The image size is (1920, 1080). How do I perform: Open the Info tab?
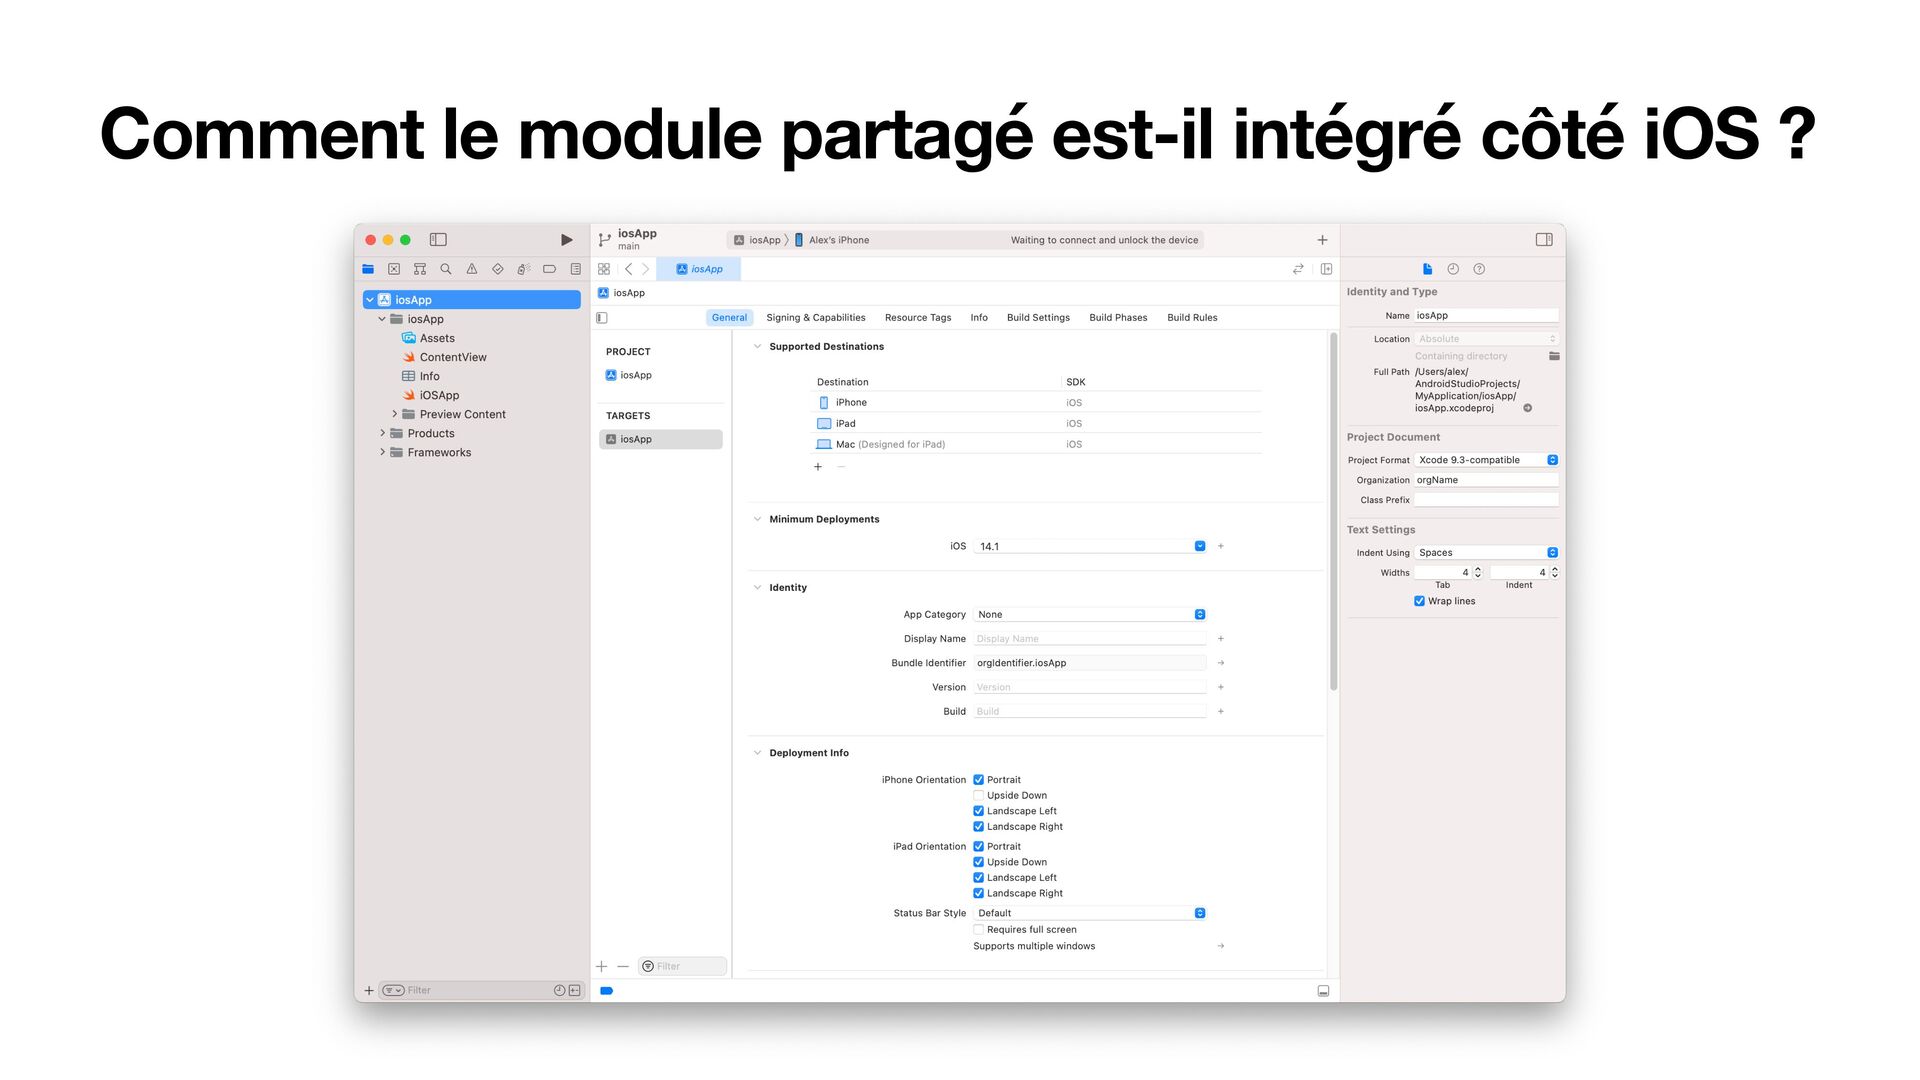[x=979, y=318]
